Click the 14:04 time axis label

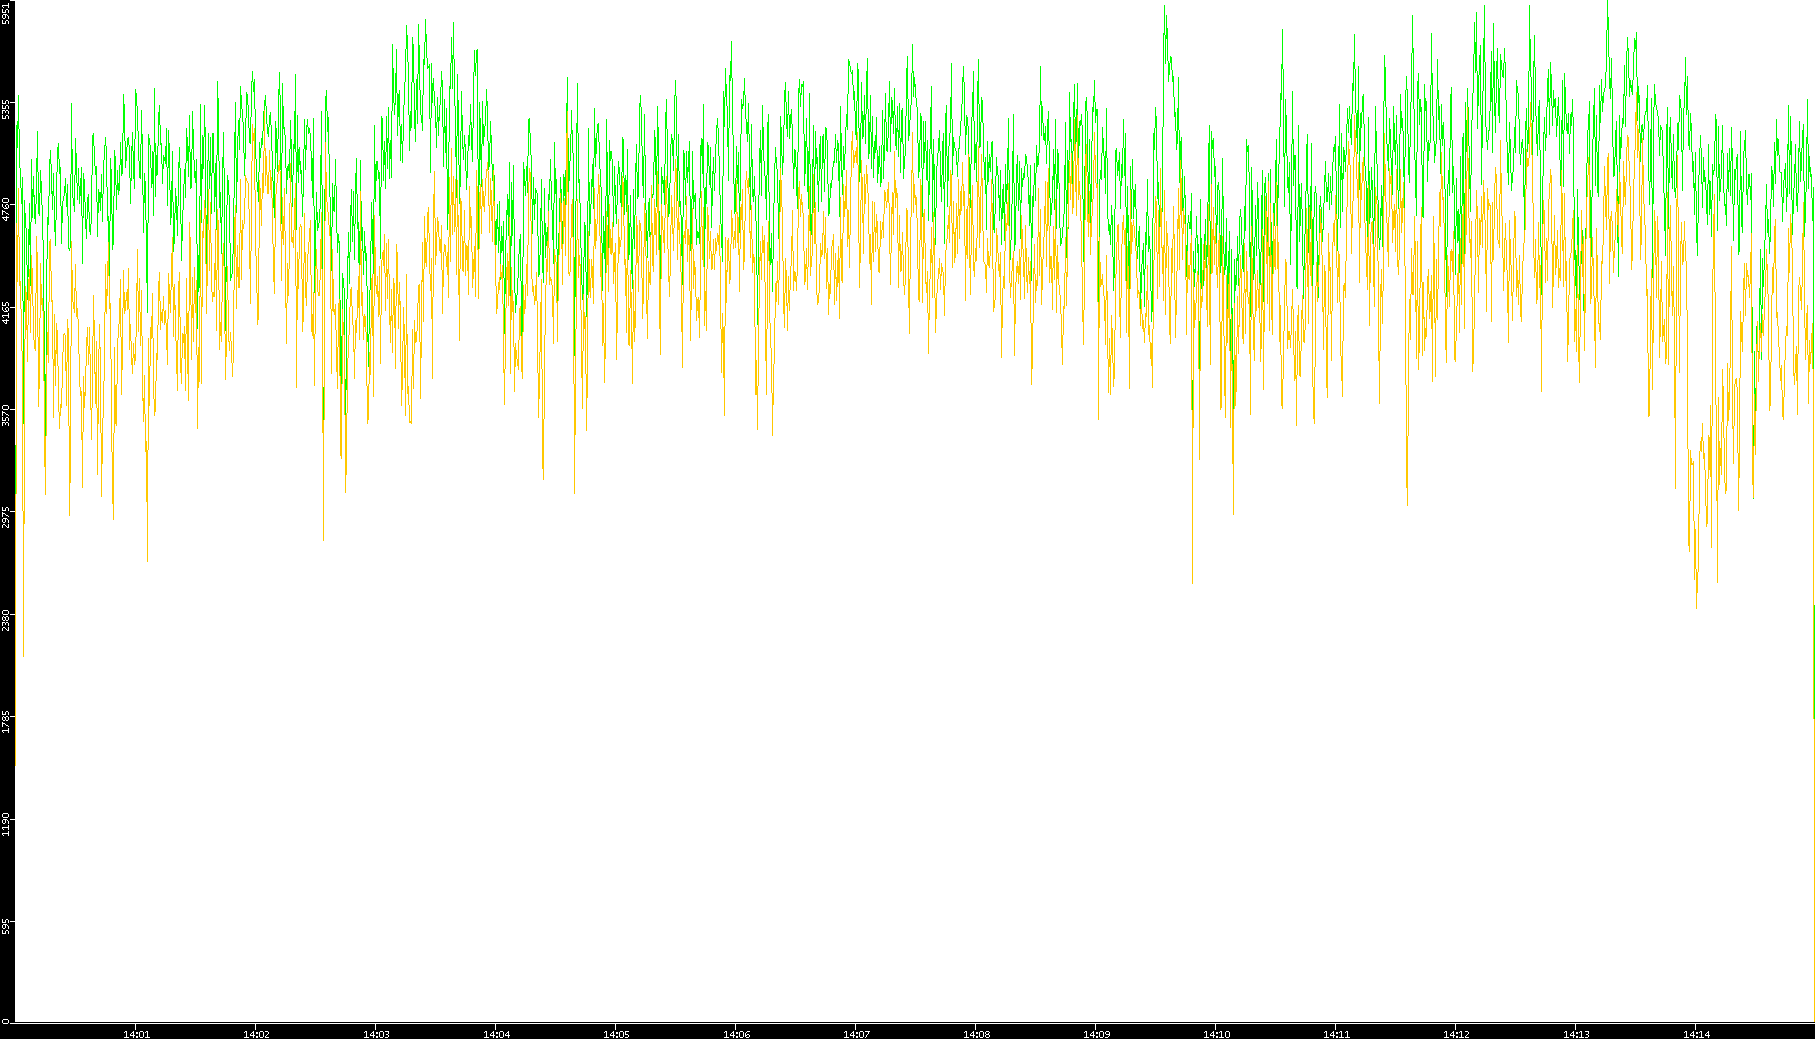tap(496, 1034)
